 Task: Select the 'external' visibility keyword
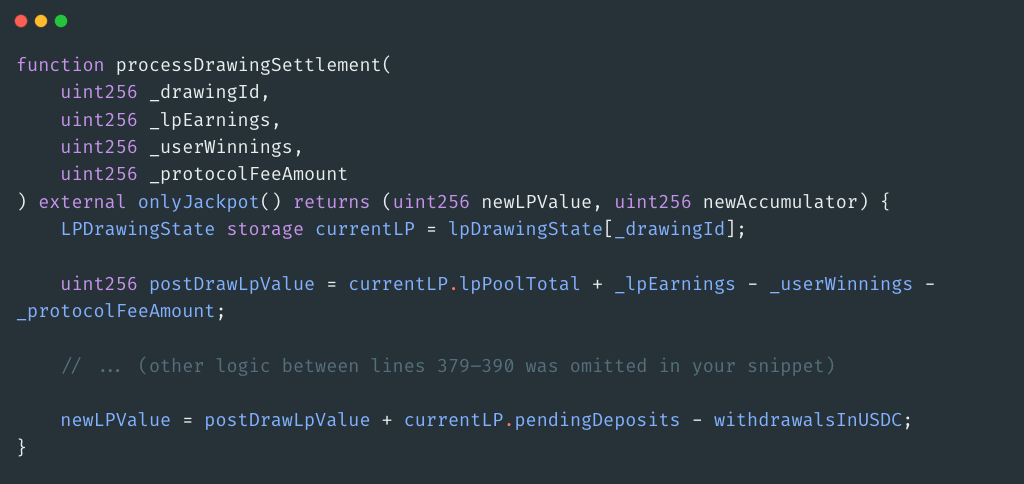coord(82,201)
